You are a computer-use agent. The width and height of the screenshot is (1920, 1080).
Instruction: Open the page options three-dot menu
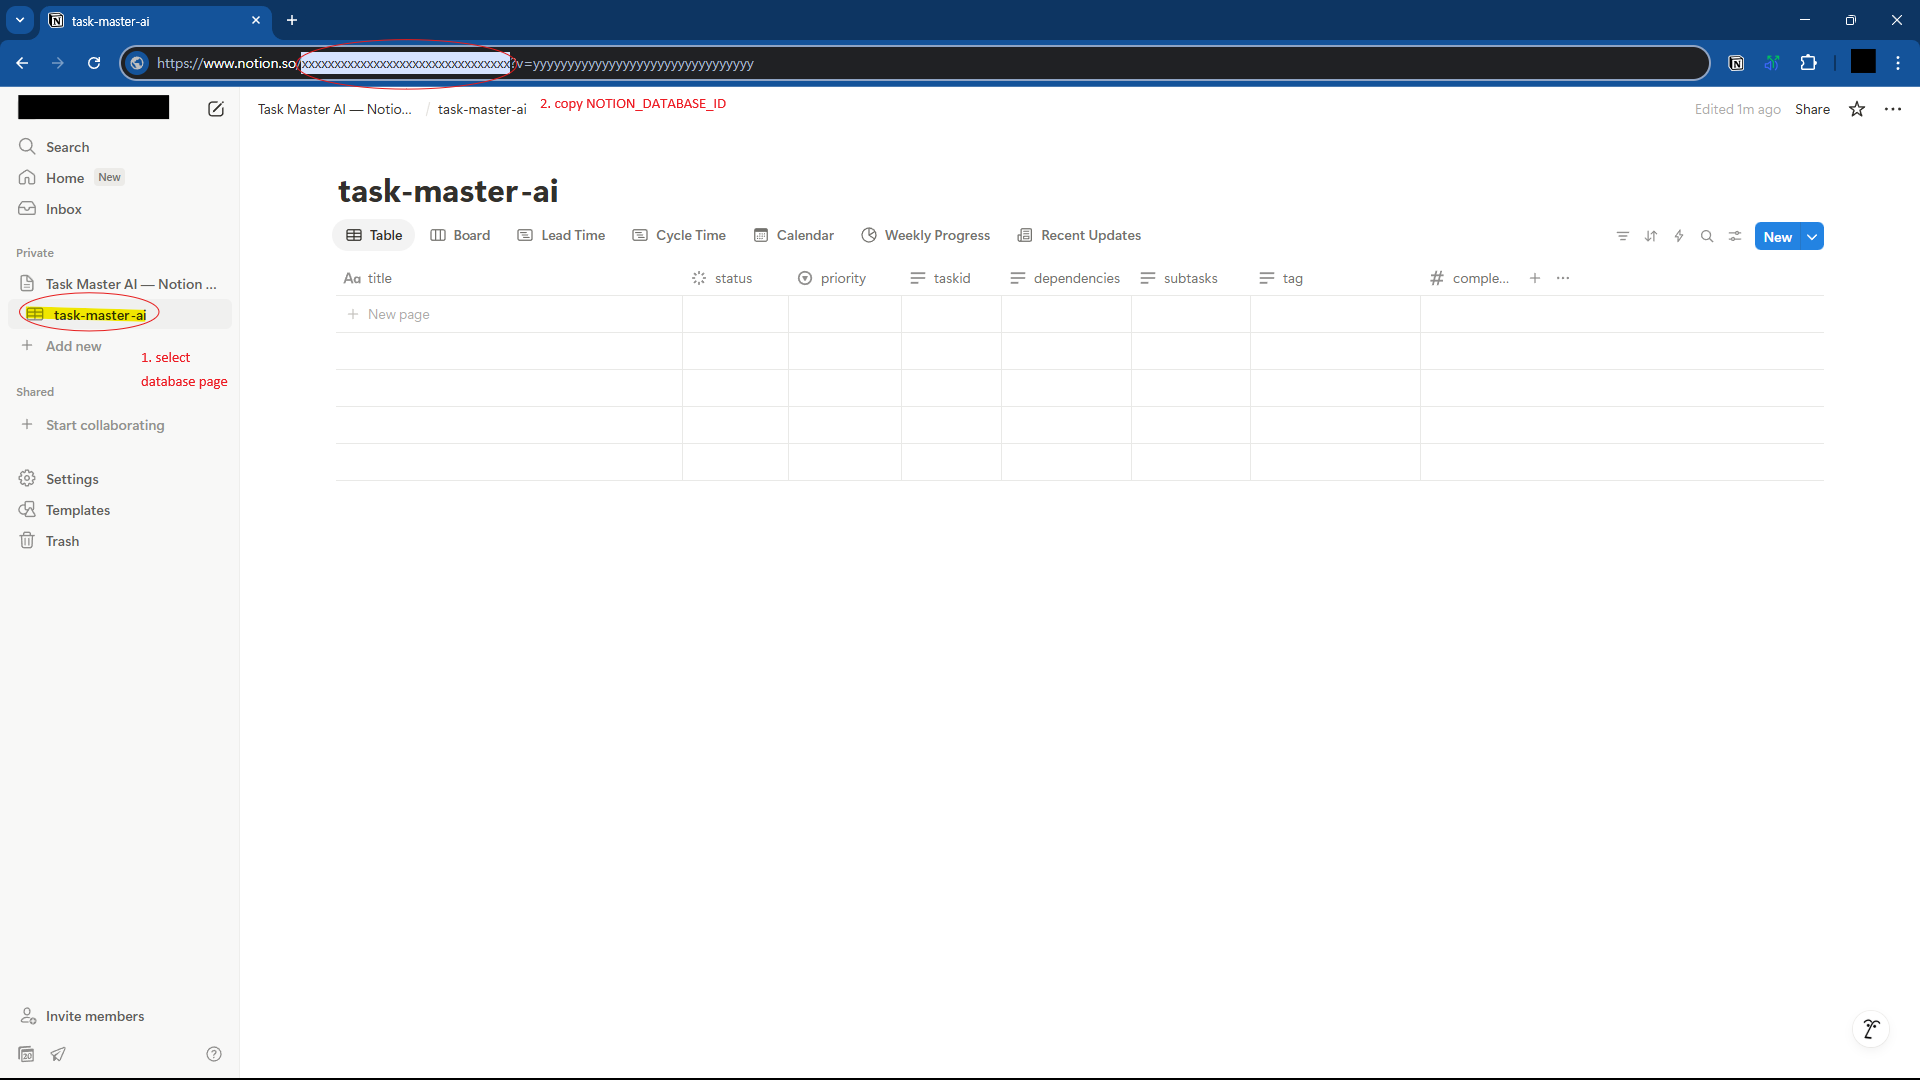click(1893, 110)
